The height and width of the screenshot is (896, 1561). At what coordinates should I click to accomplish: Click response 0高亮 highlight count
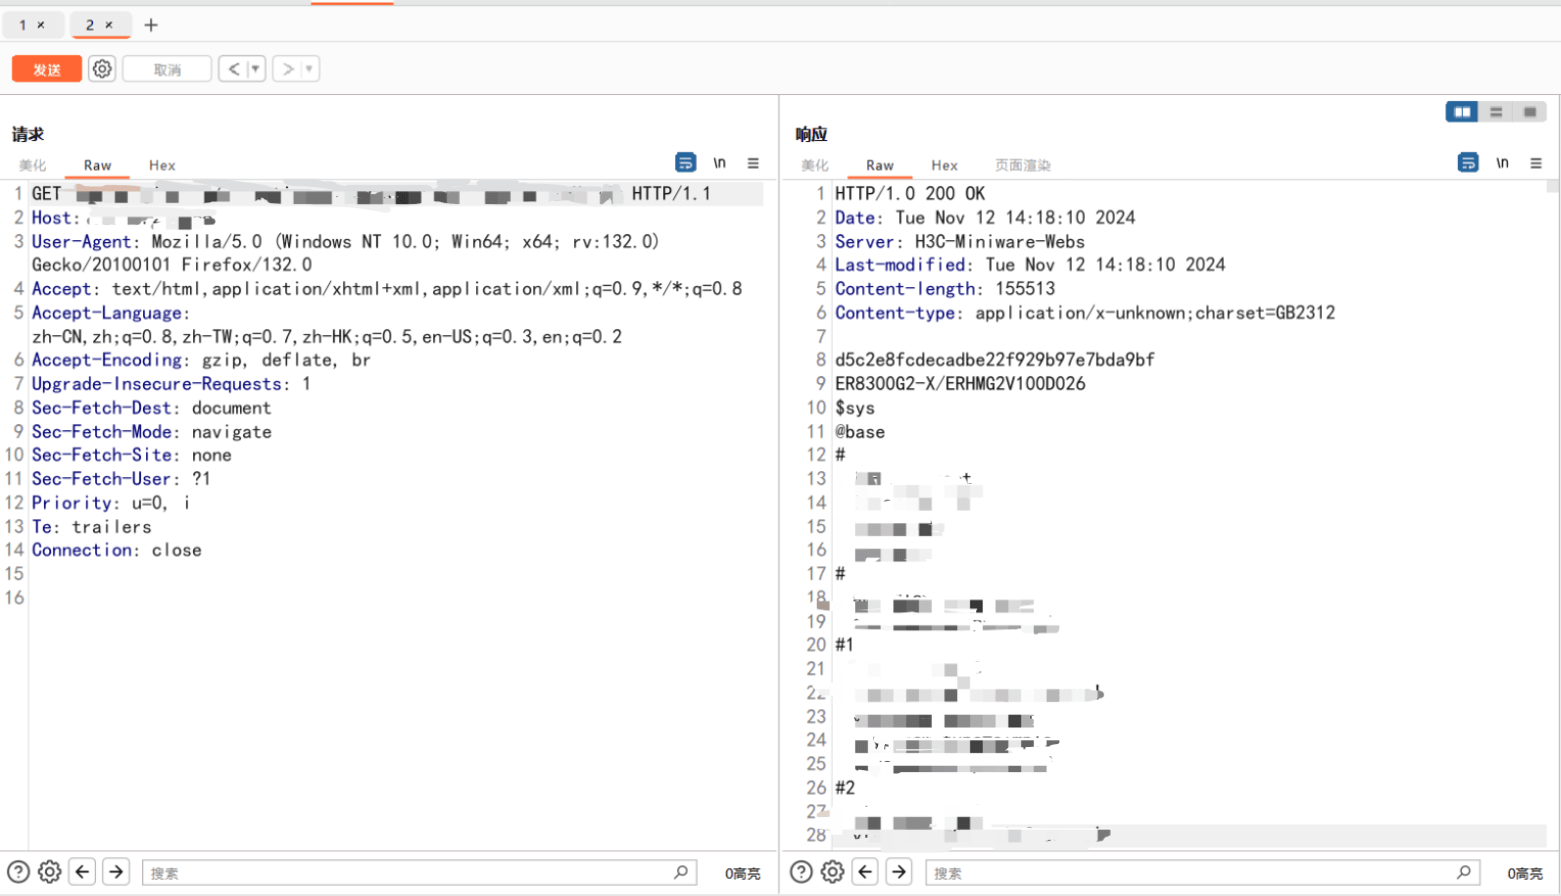(x=1525, y=874)
